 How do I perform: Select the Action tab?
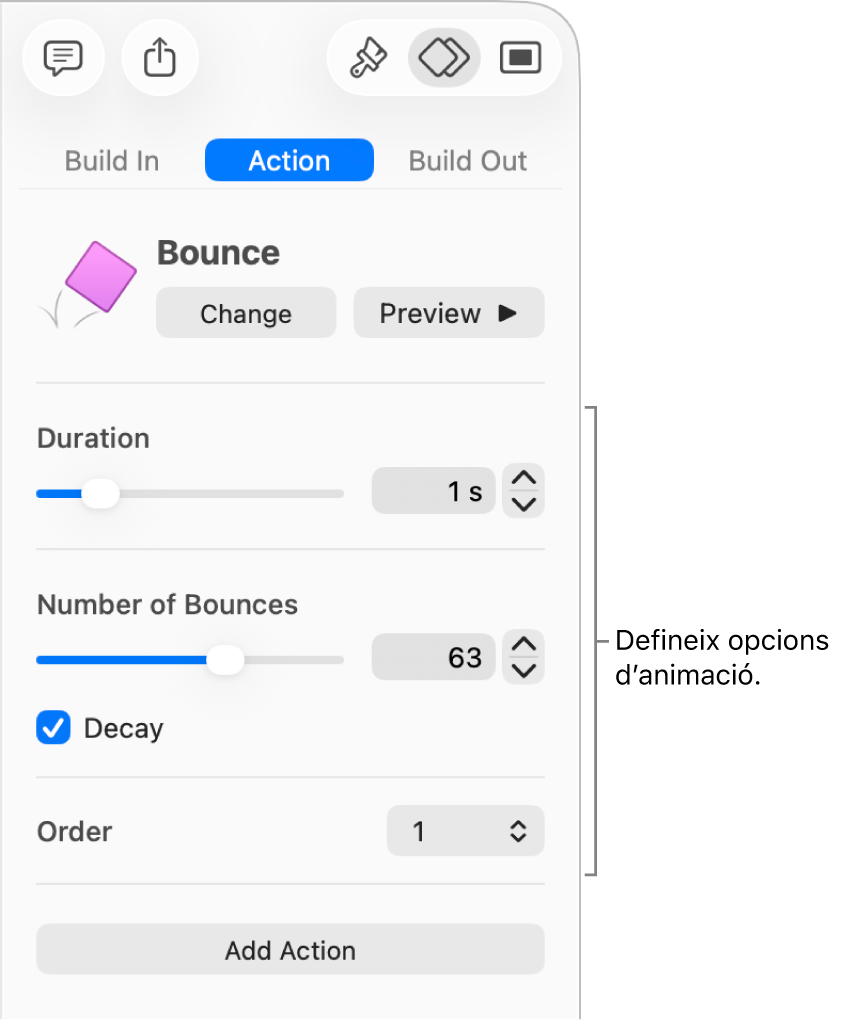[289, 161]
